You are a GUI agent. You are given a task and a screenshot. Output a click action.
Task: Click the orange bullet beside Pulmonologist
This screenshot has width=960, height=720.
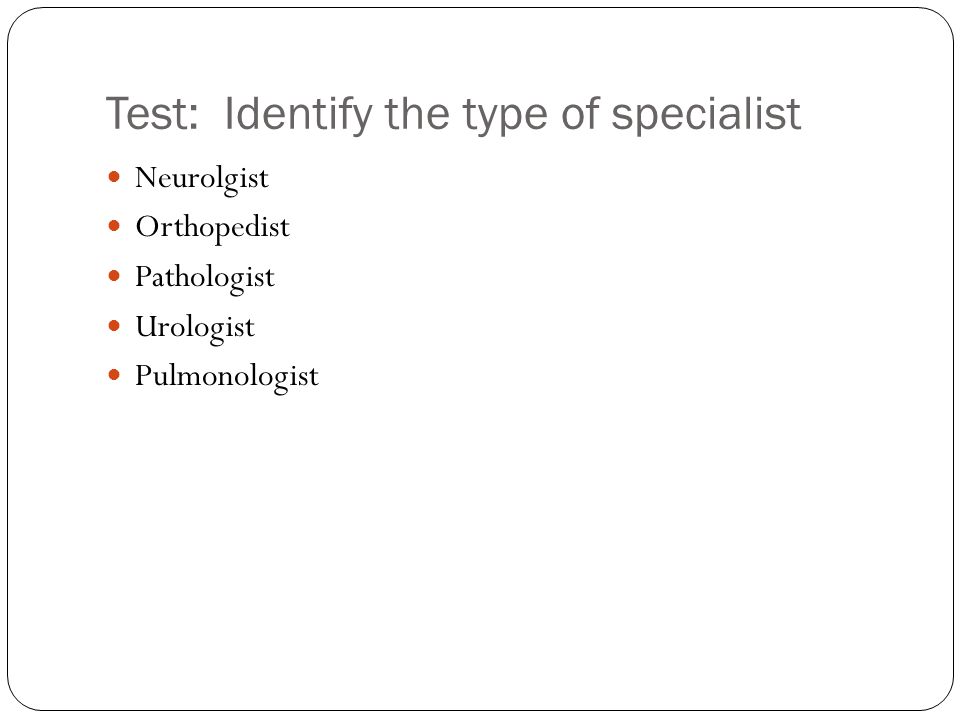pos(114,375)
